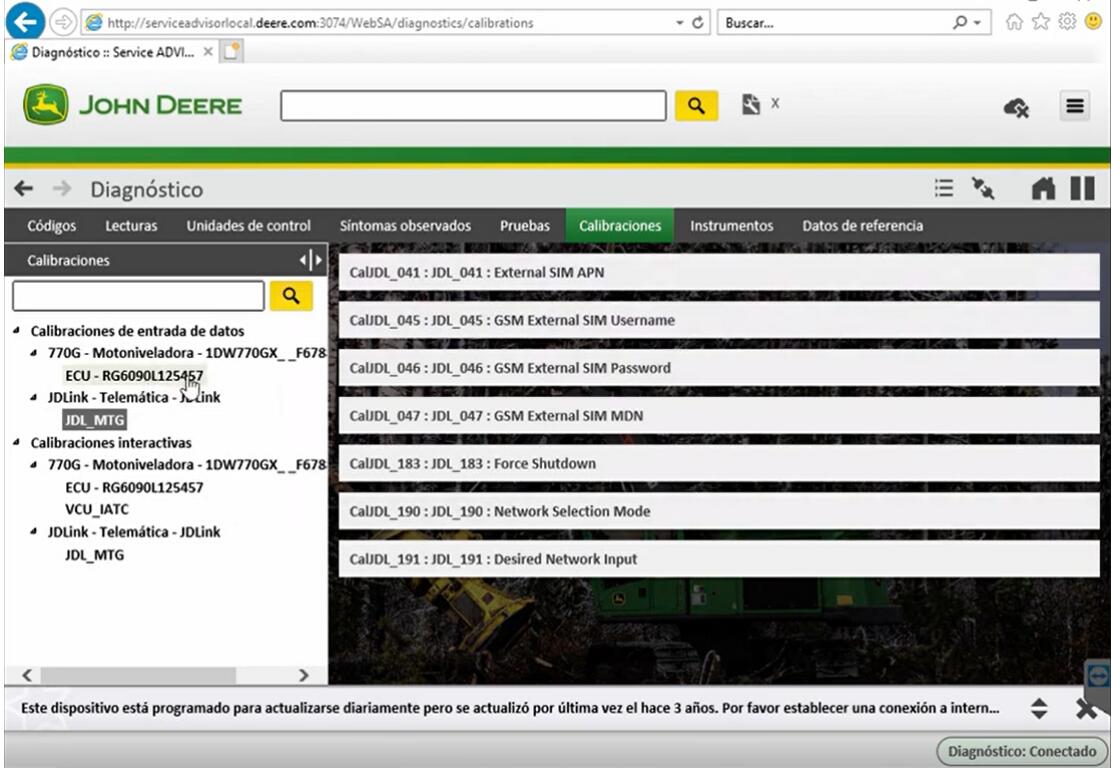The width and height of the screenshot is (1112, 768).
Task: Select the Calibraciones tab
Action: pos(620,226)
